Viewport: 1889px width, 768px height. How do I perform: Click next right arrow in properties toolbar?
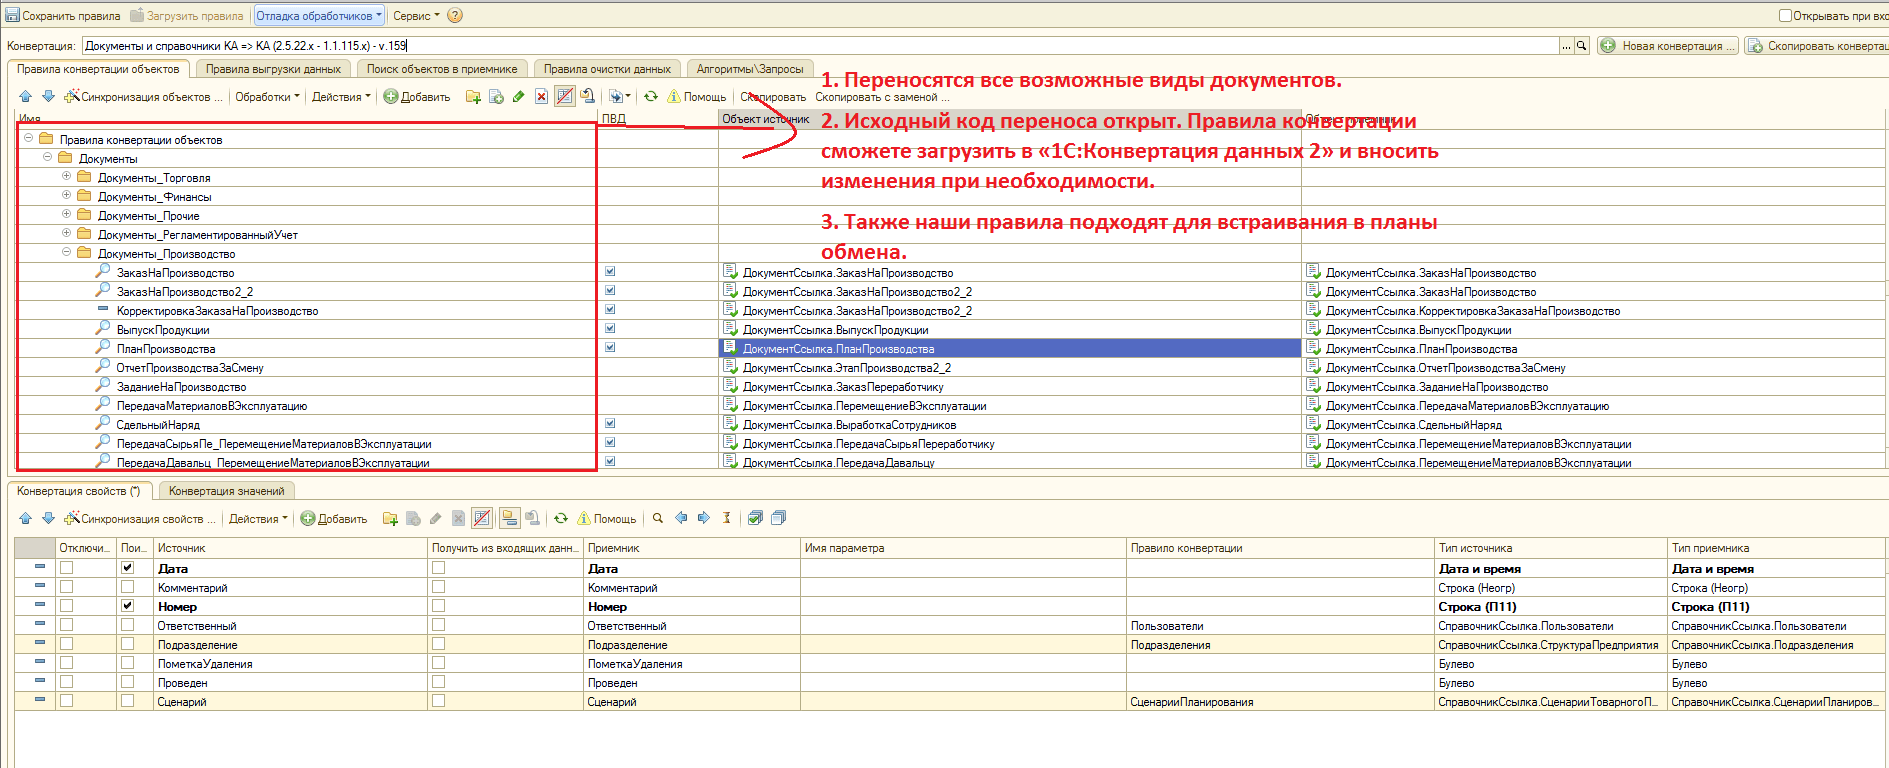pyautogui.click(x=704, y=518)
